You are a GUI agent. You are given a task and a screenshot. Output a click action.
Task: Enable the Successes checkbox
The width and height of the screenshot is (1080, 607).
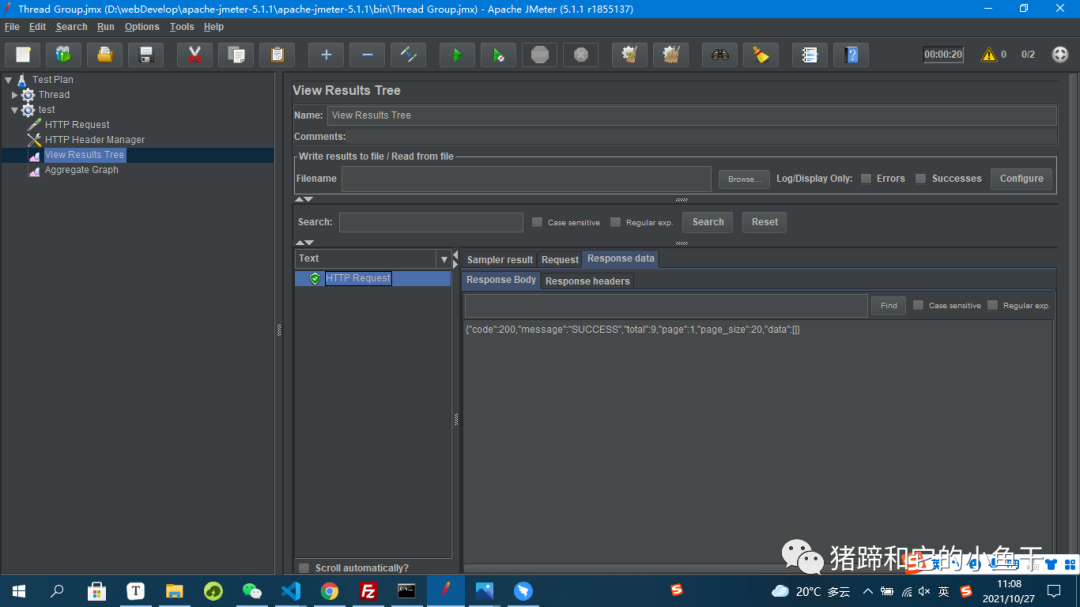(x=920, y=178)
